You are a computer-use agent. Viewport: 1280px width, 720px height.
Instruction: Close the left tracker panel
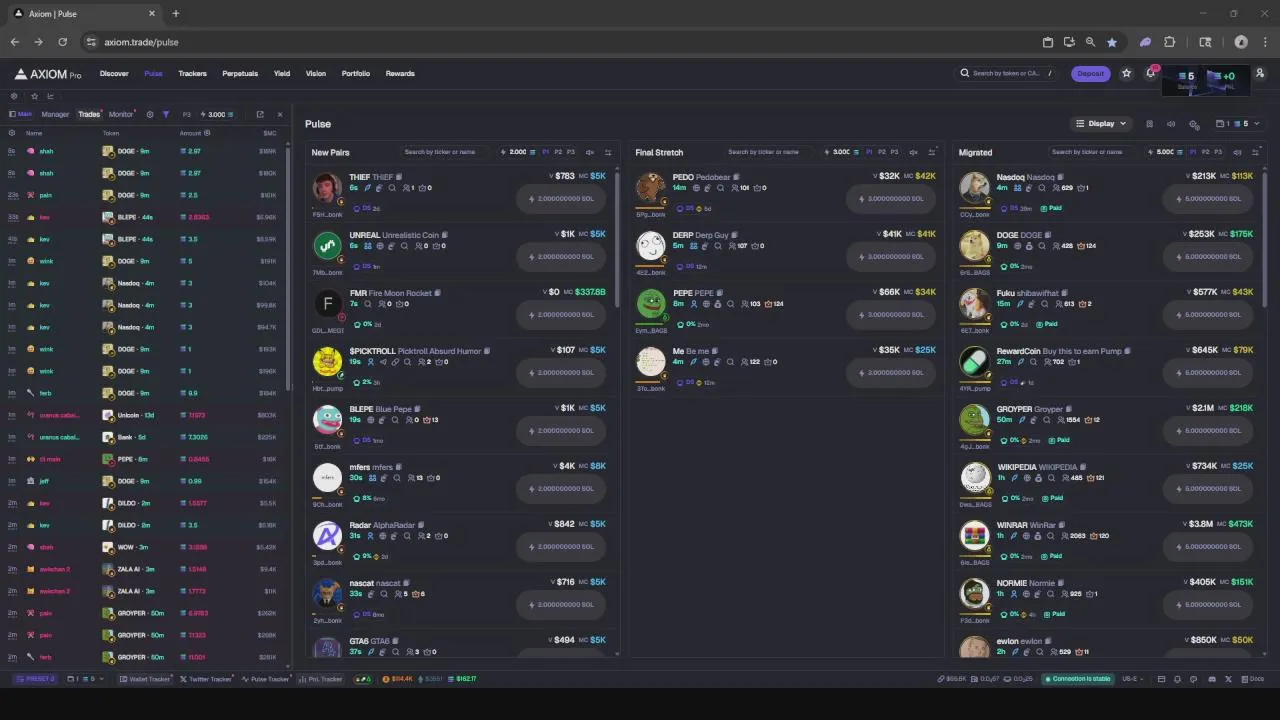(280, 114)
